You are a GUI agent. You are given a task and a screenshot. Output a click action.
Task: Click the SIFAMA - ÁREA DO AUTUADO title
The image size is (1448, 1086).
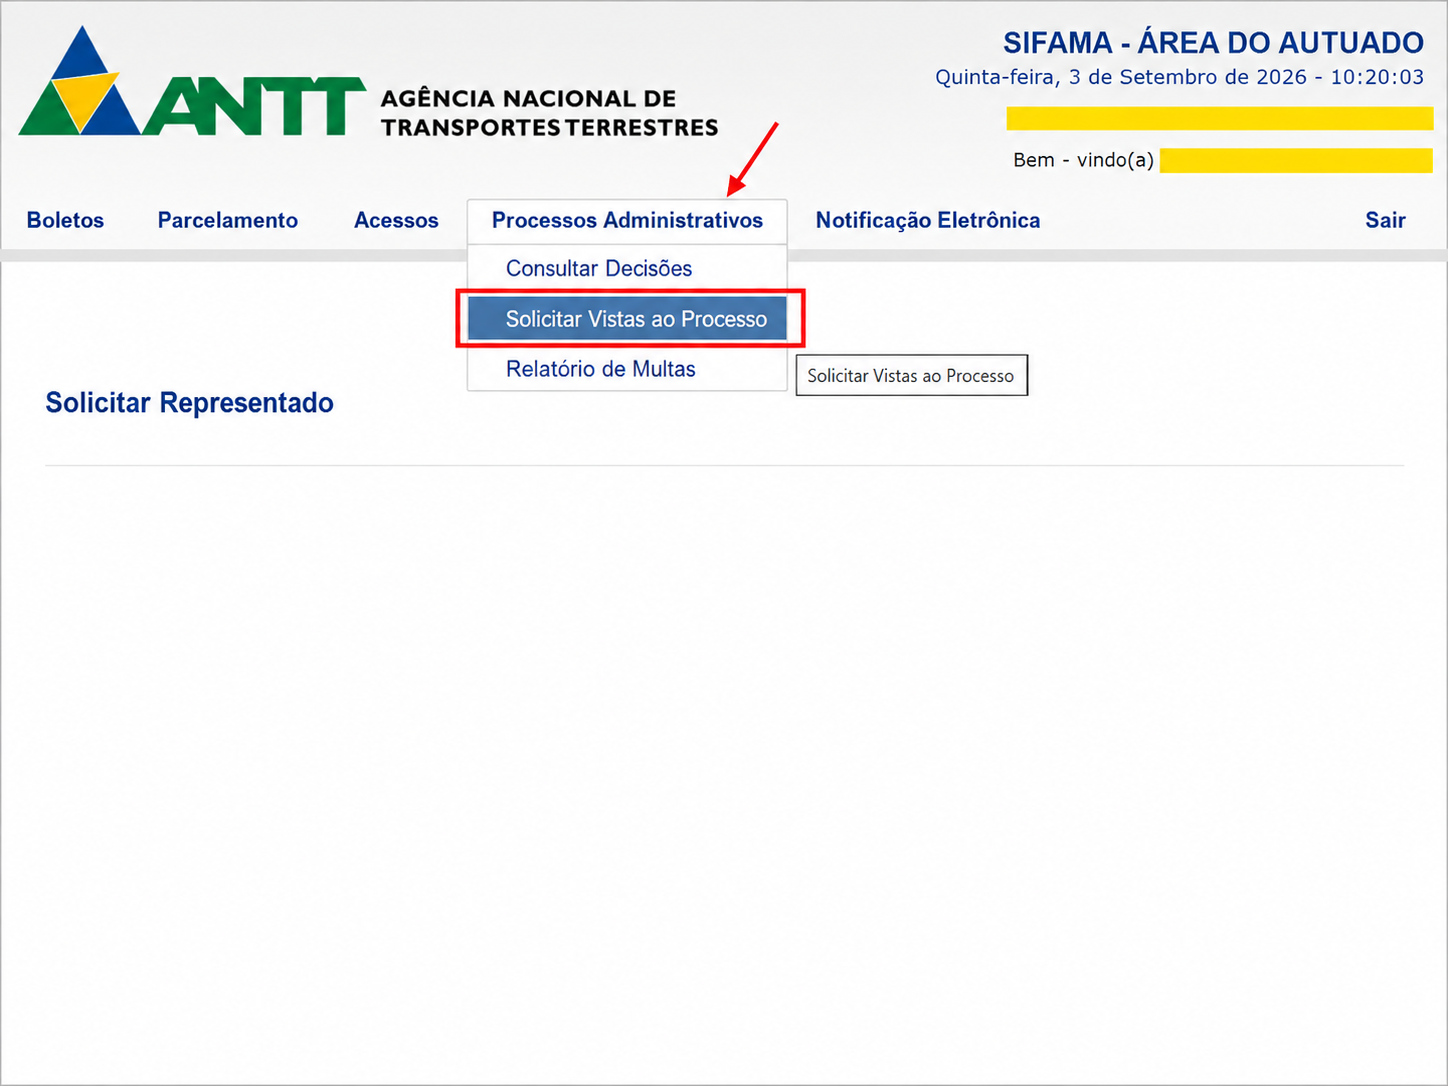pos(1213,43)
